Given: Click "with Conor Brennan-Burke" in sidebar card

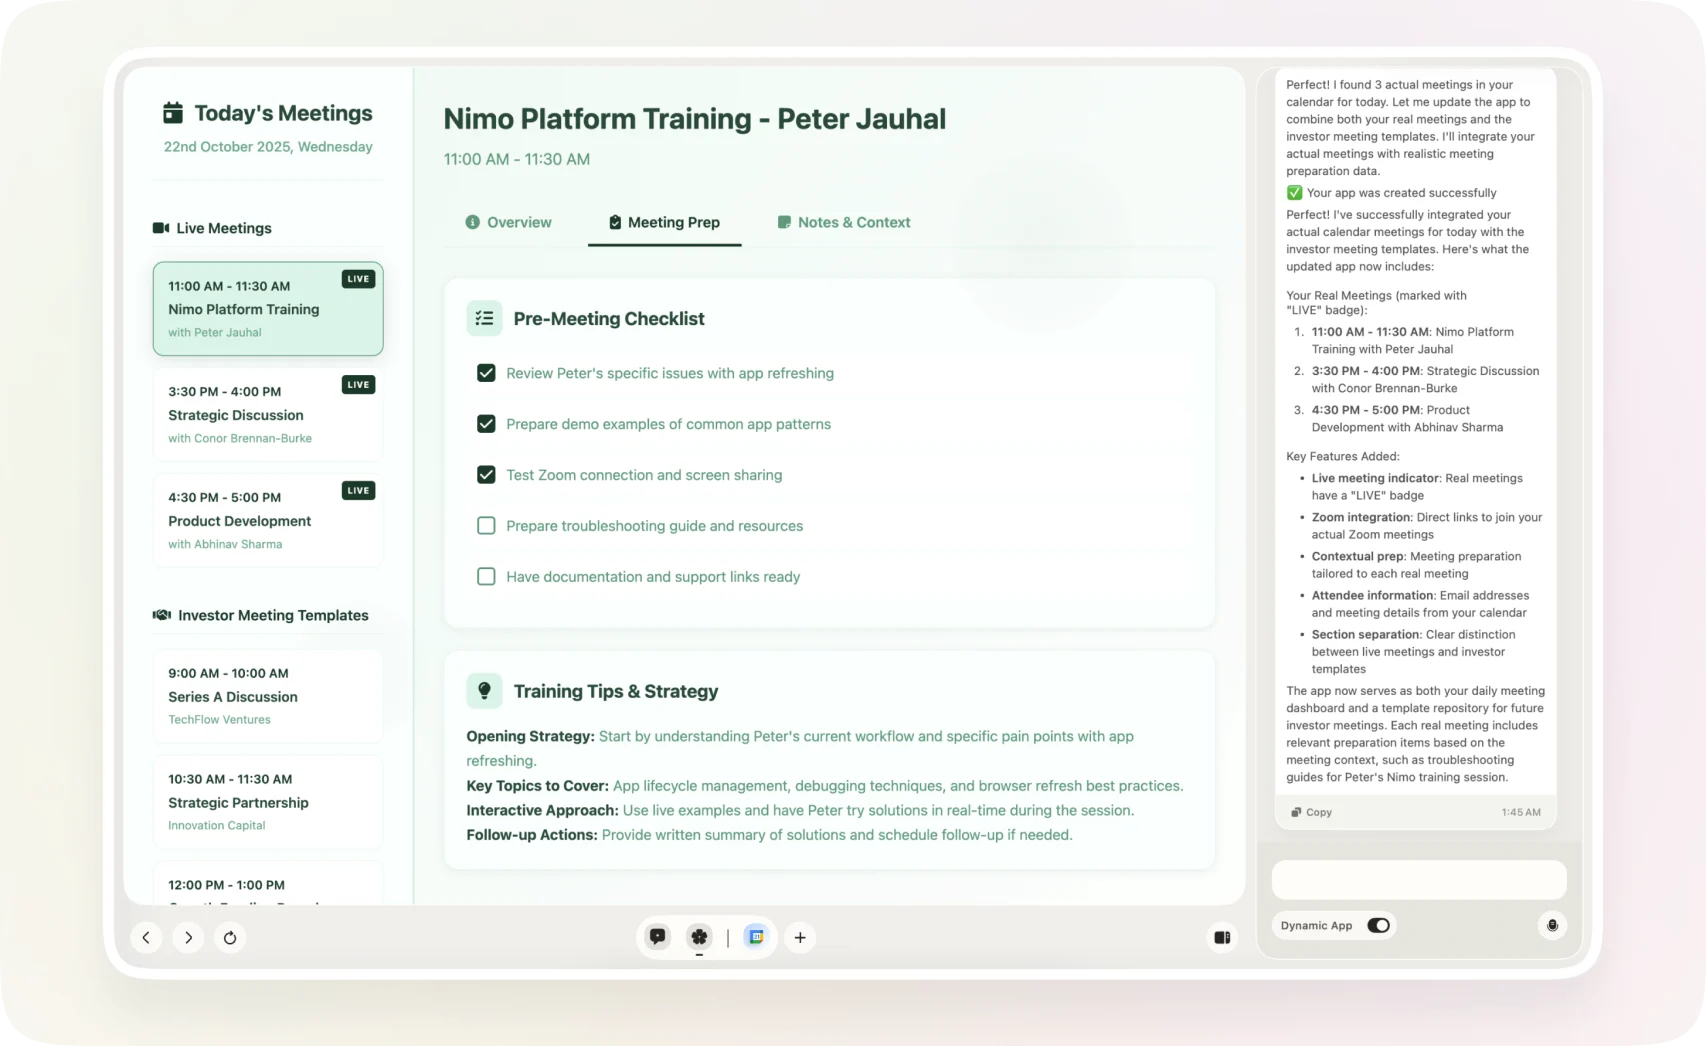Looking at the screenshot, I should (240, 438).
